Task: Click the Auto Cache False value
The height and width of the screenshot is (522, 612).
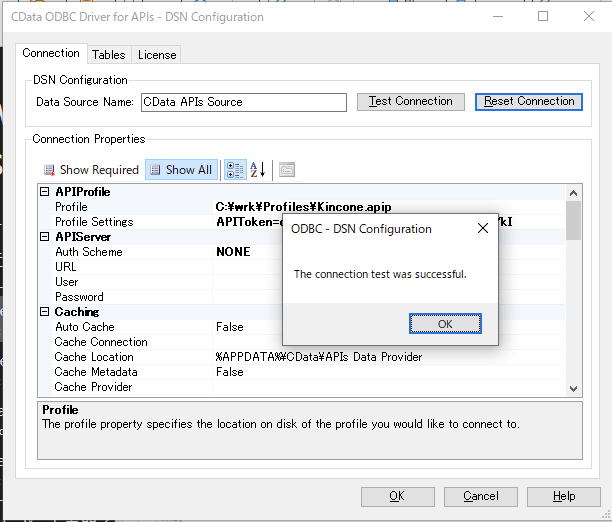Action: click(x=230, y=327)
